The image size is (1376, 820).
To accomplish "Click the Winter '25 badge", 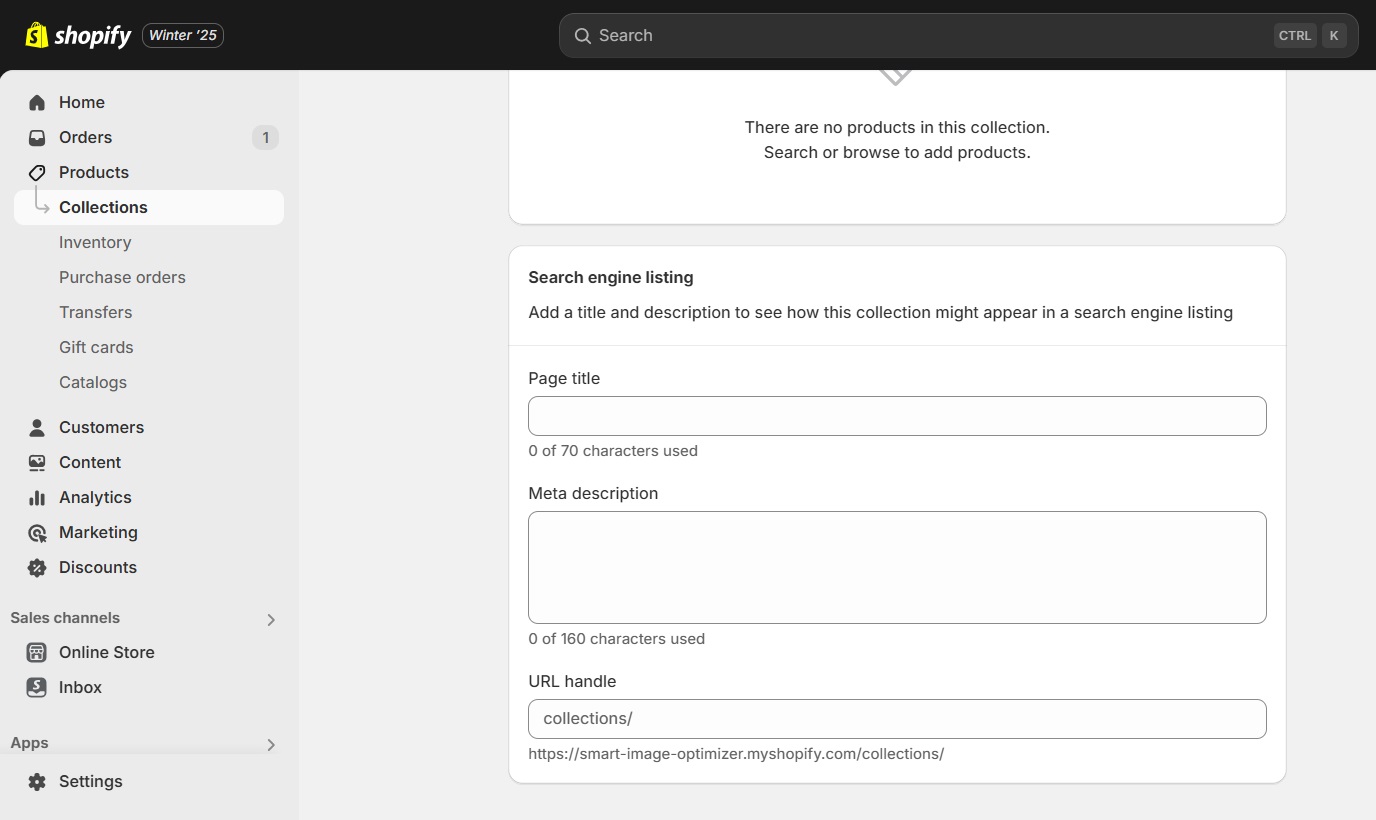I will (x=182, y=34).
